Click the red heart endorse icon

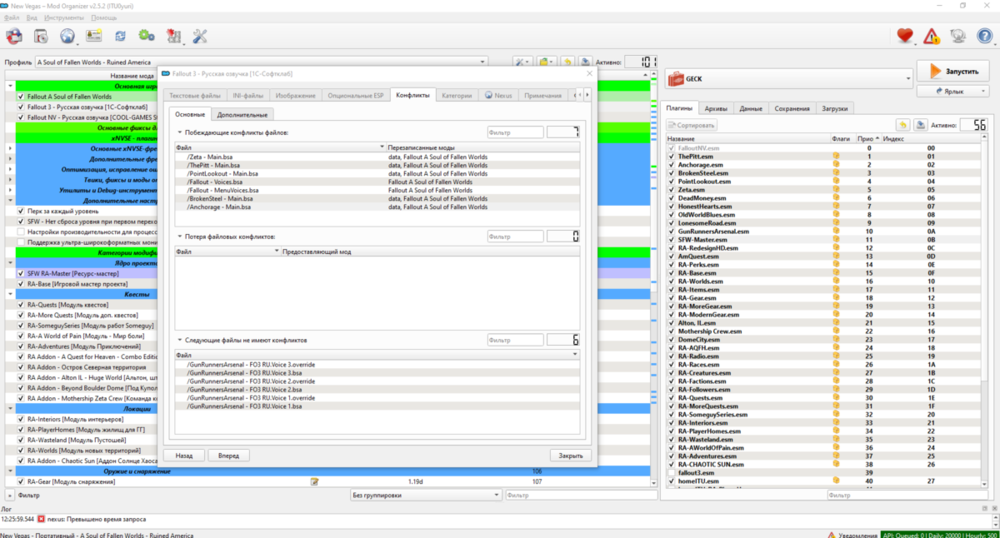tap(904, 36)
